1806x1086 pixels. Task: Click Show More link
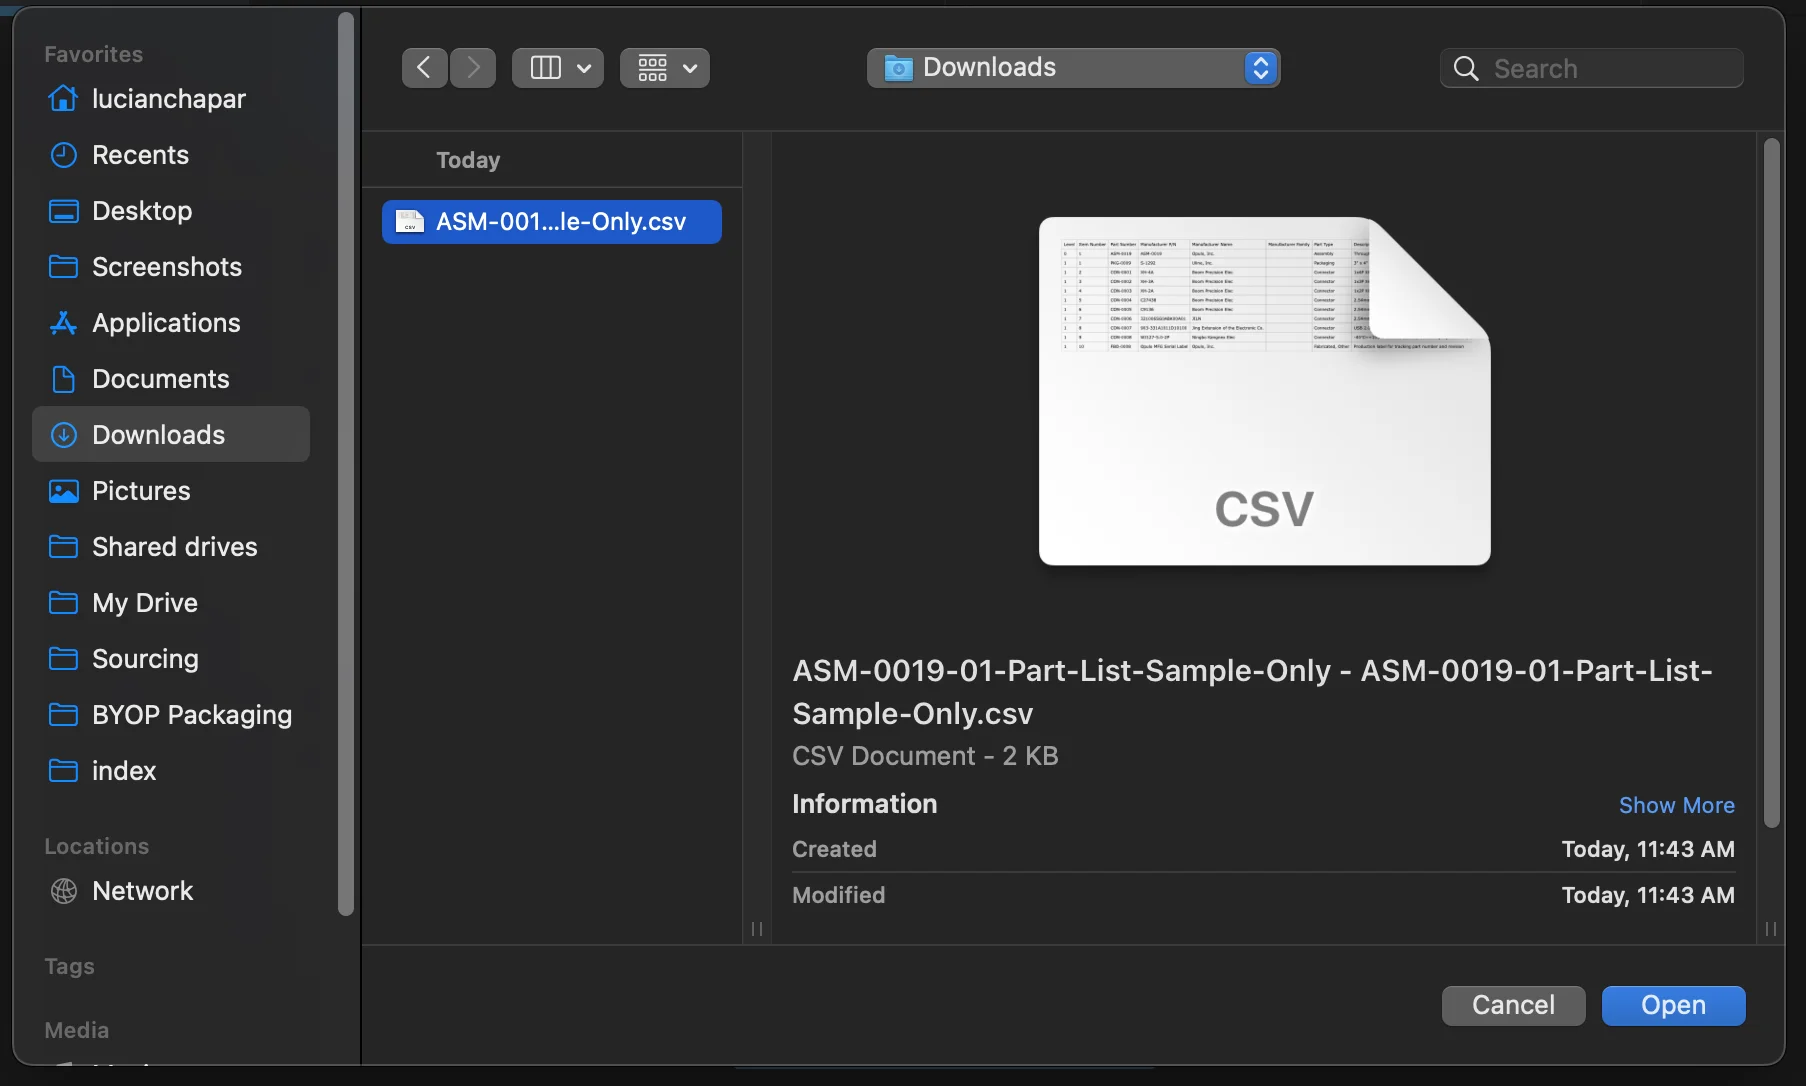[x=1676, y=805]
